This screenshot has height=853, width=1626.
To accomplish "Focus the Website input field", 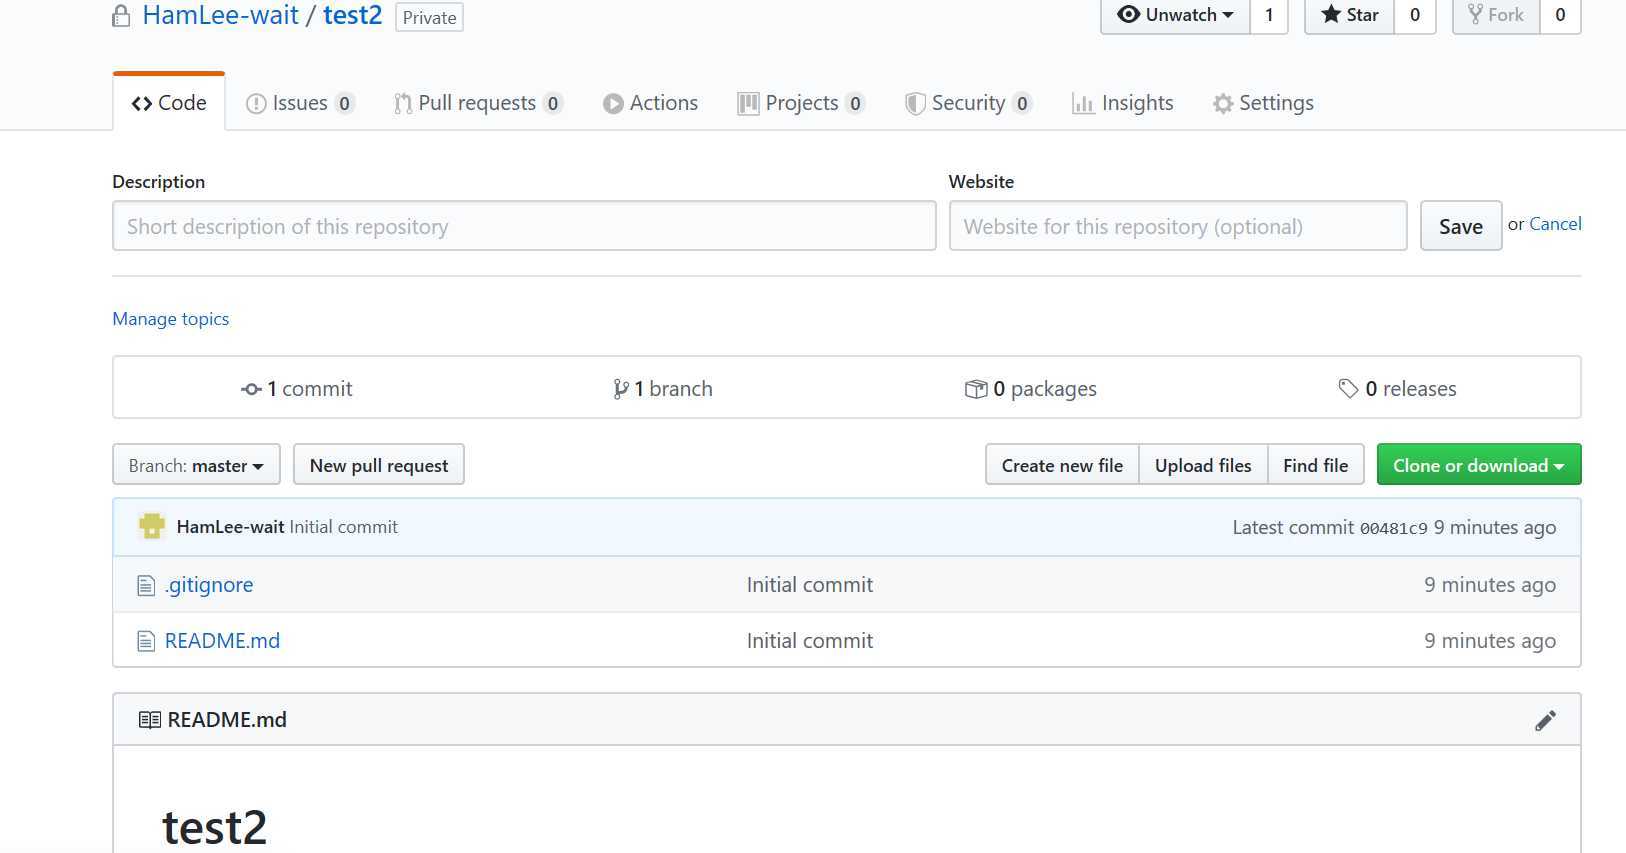I will click(x=1178, y=226).
